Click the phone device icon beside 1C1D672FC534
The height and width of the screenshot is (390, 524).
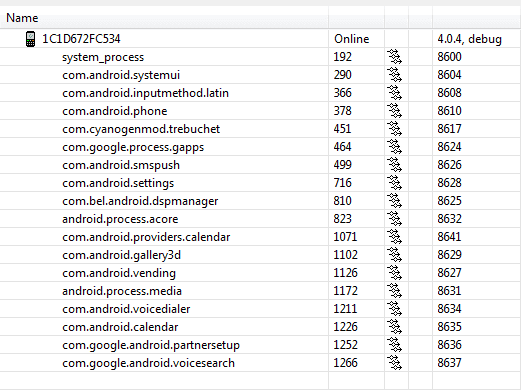click(30, 39)
